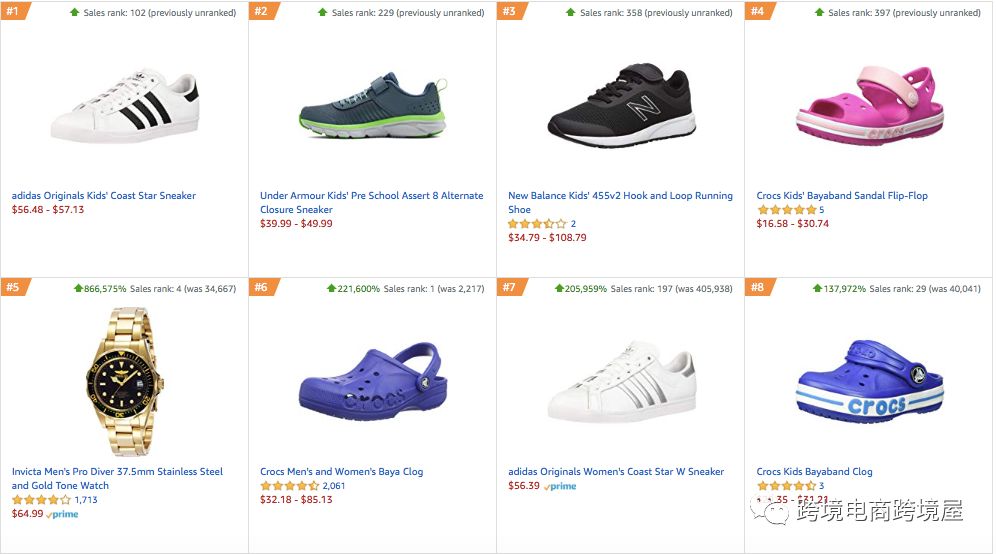The width and height of the screenshot is (996, 554).
Task: Click the adidas Coast Star Sneaker image
Action: [x=125, y=105]
